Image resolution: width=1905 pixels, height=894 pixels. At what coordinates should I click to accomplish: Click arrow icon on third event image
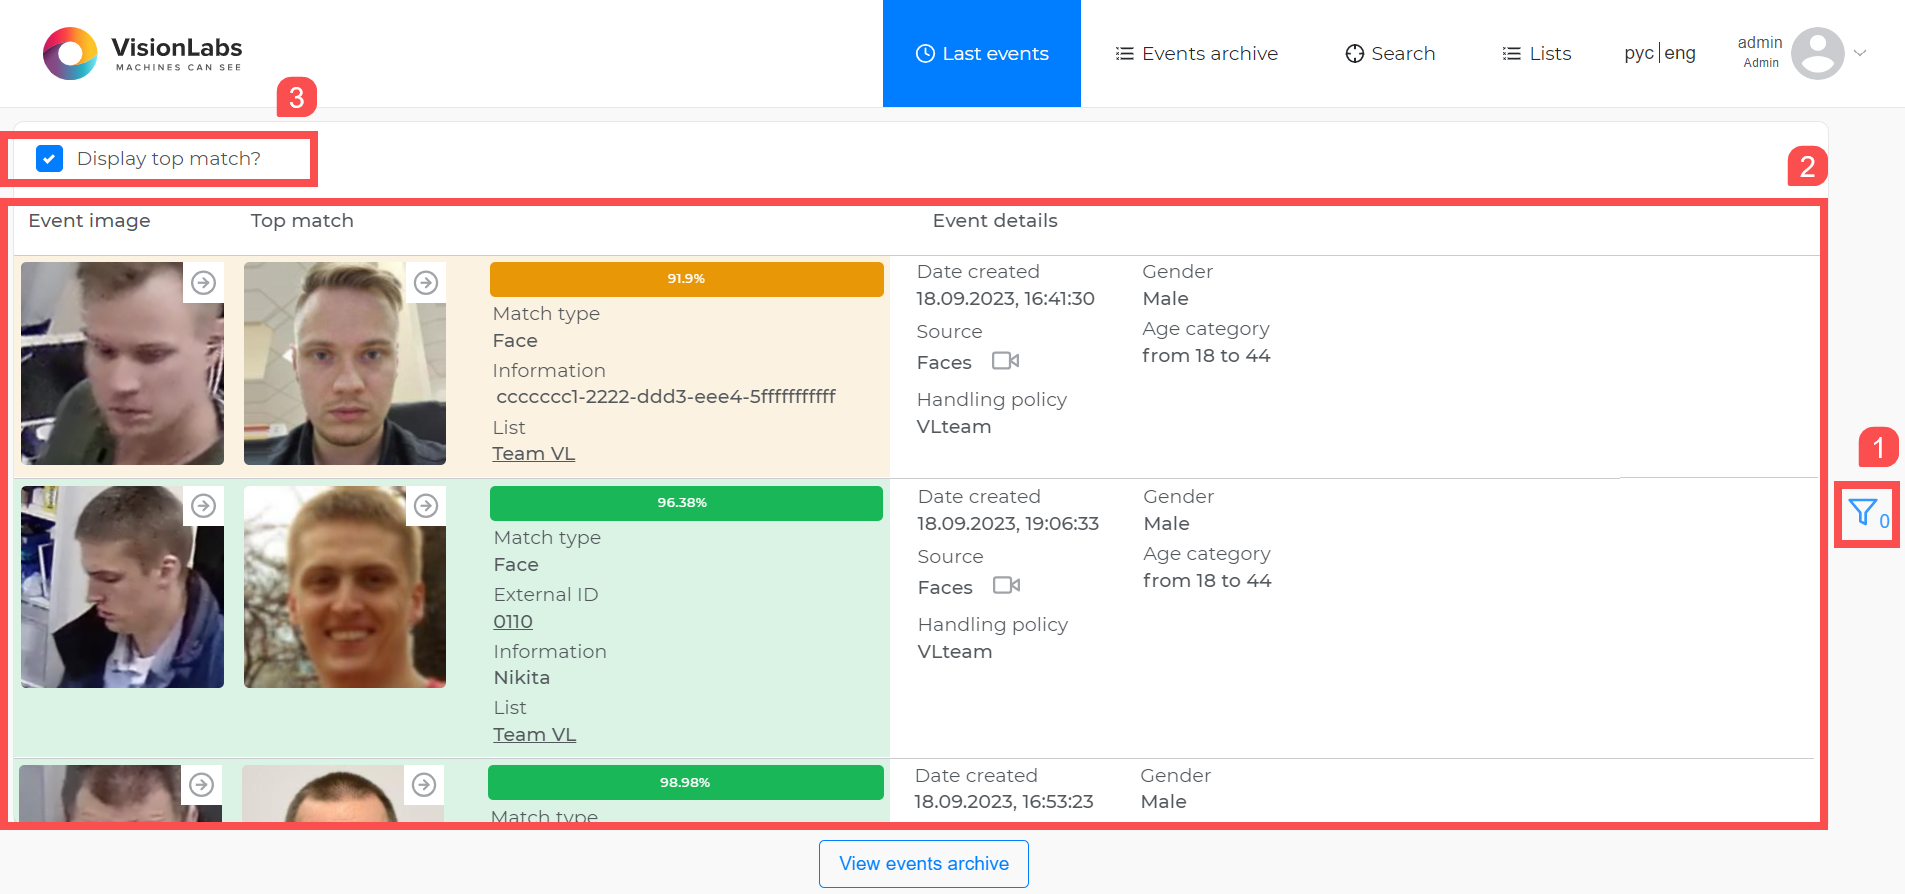coord(202,785)
